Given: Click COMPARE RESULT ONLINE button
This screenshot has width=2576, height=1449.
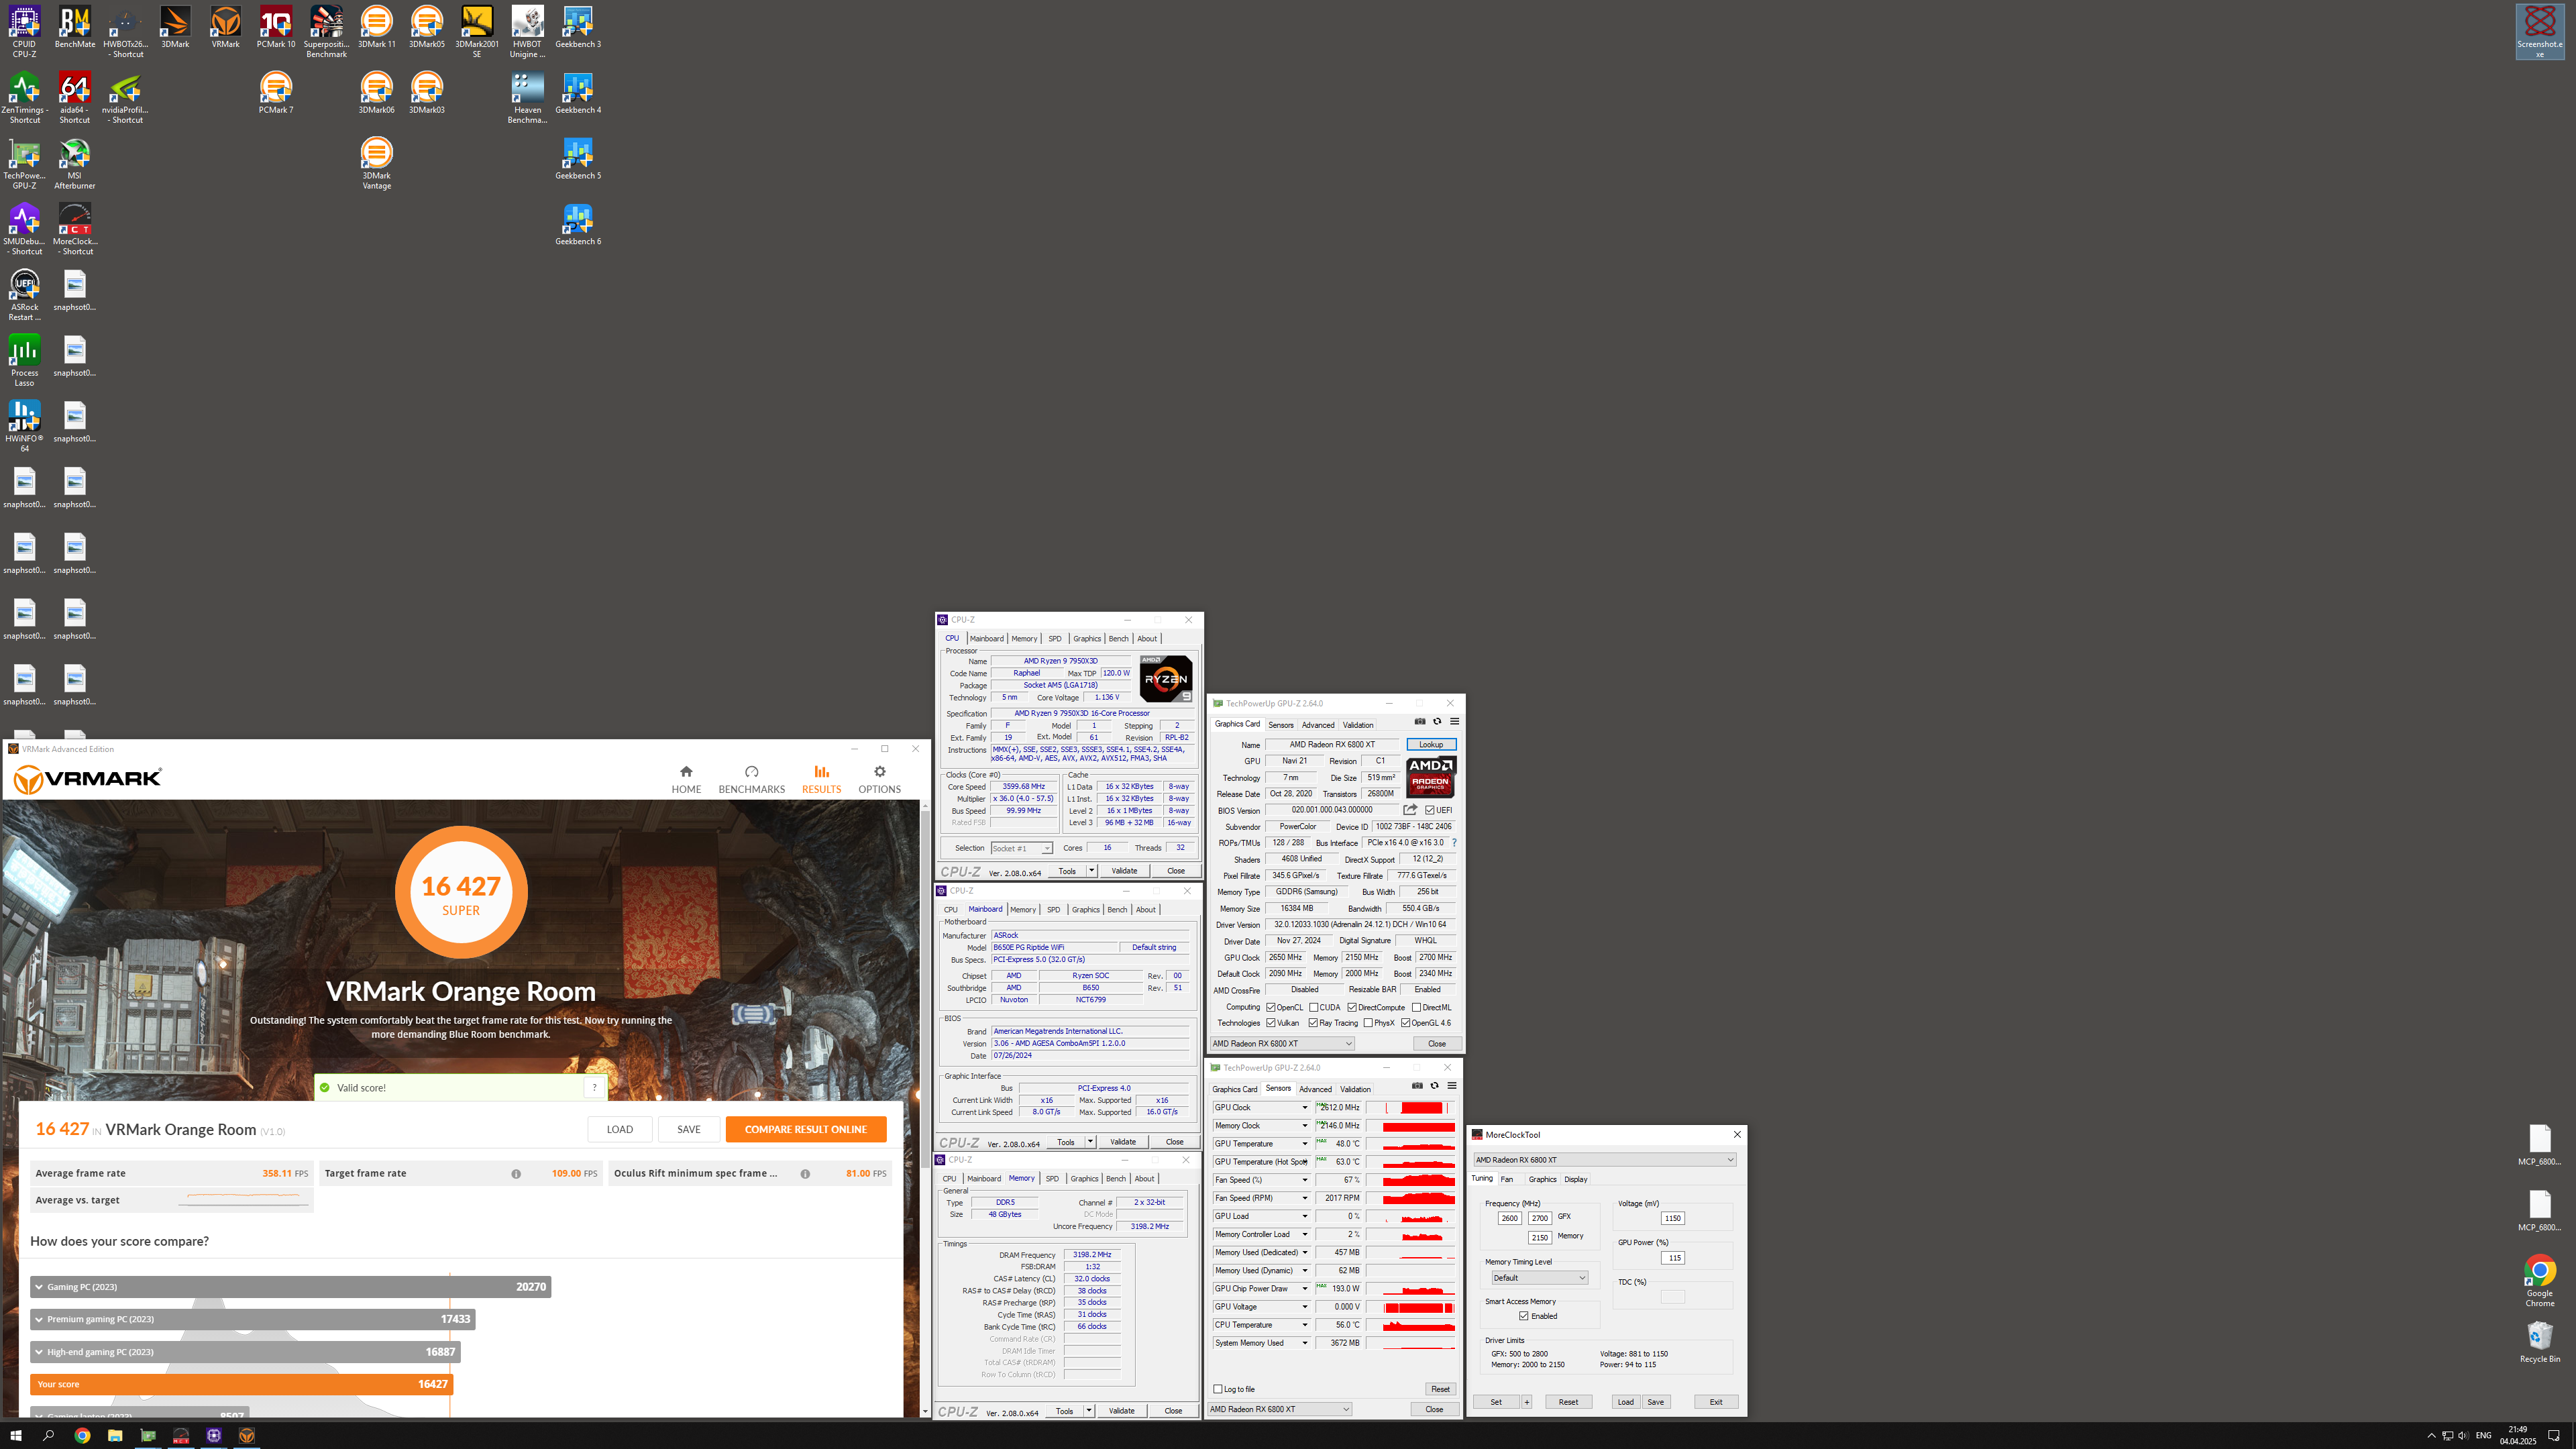Looking at the screenshot, I should tap(806, 1129).
